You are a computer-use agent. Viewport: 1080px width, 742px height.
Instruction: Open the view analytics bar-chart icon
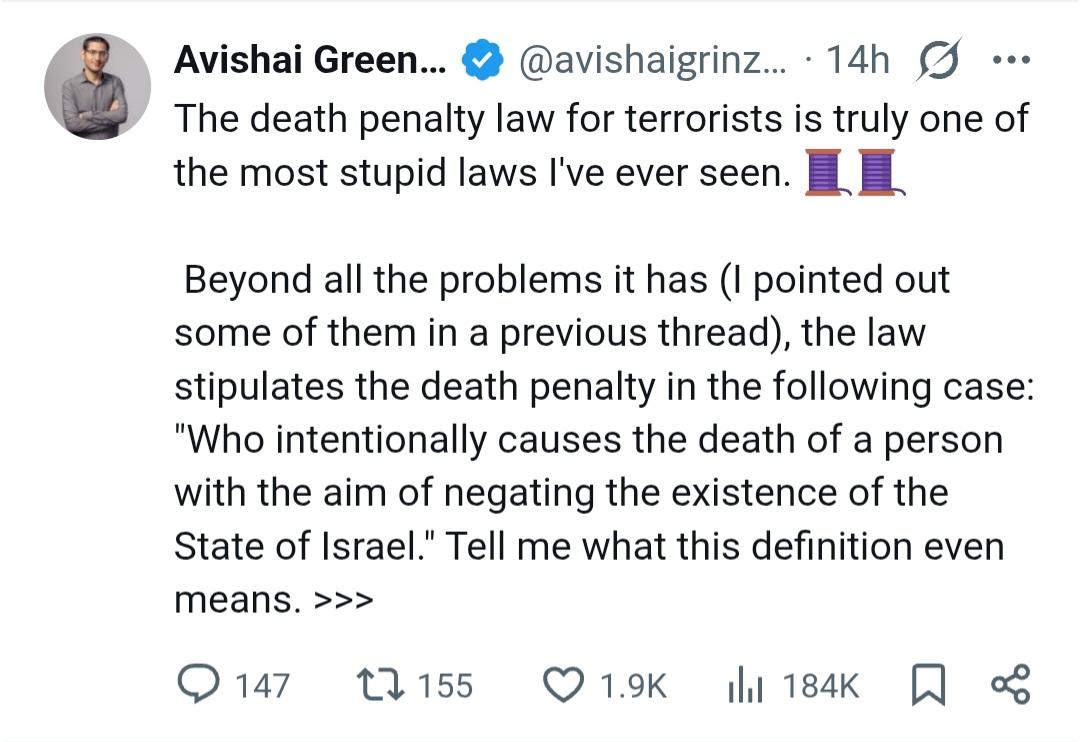745,684
